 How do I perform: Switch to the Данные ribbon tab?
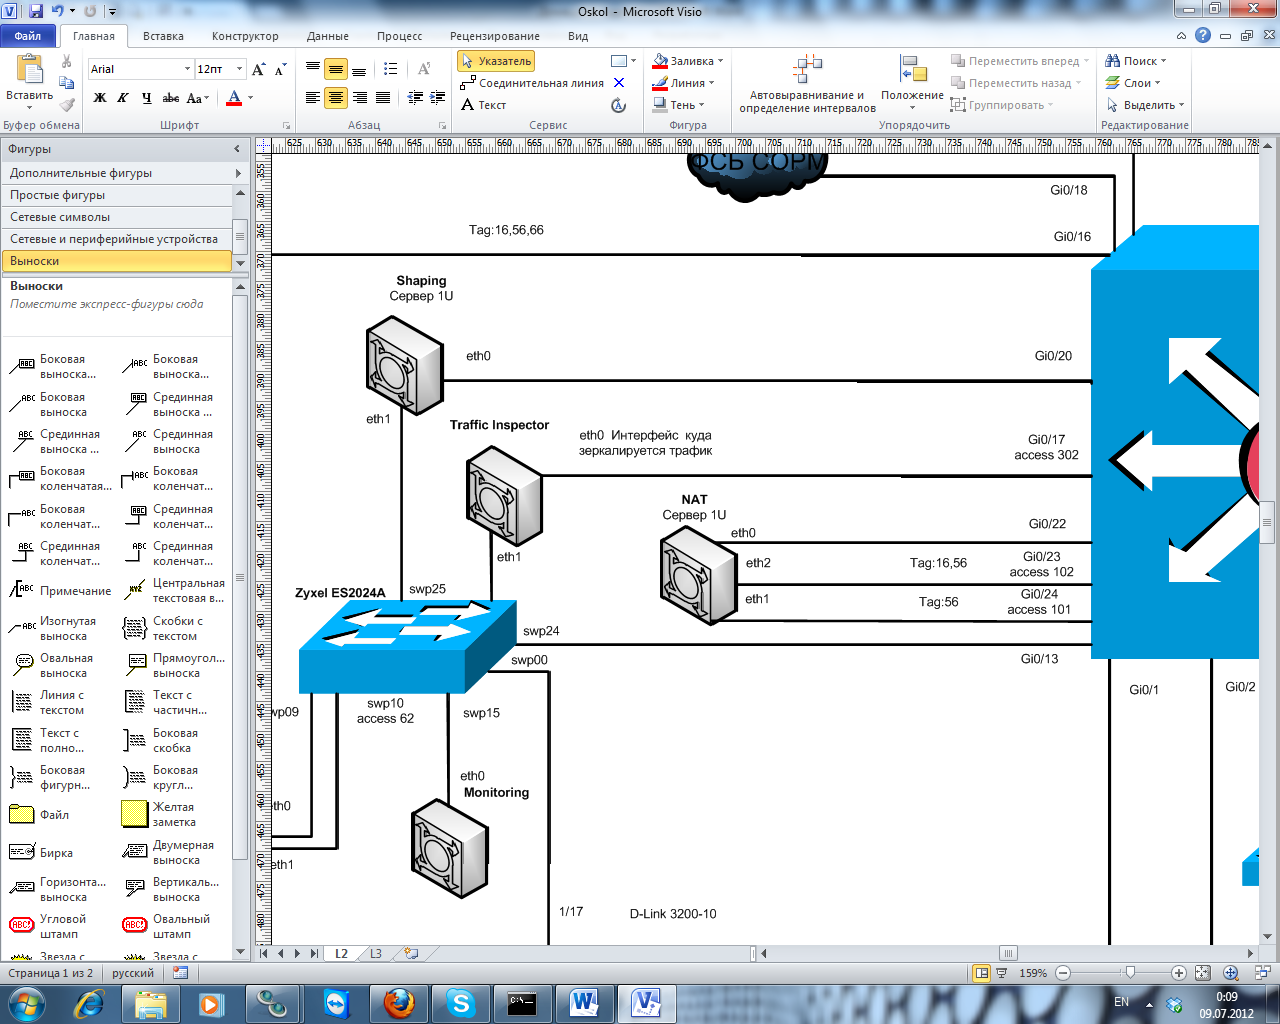[x=328, y=36]
